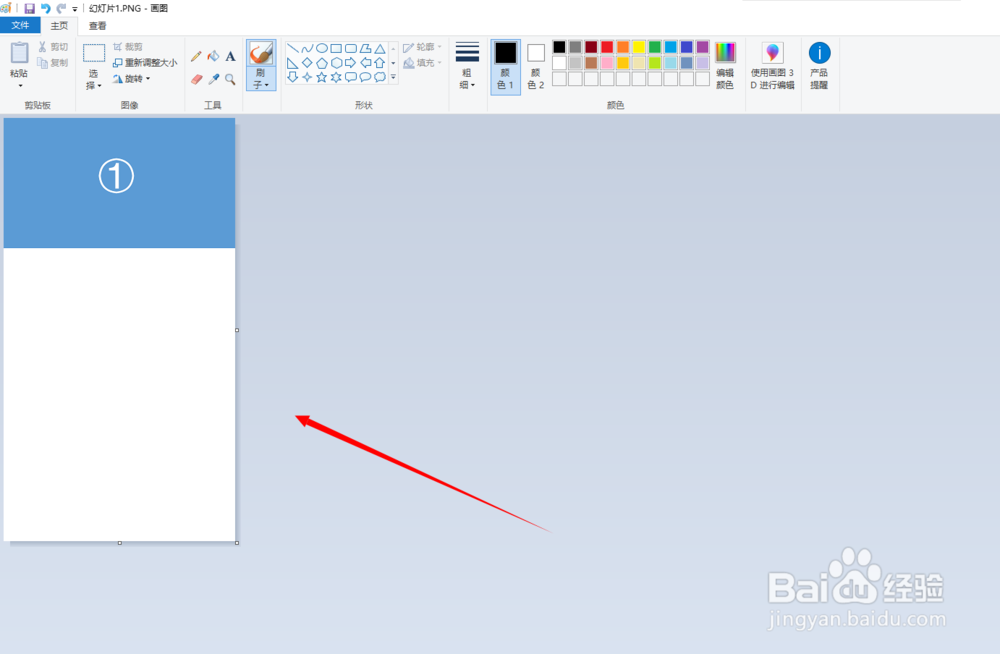Select the Text tool (A icon)

[x=231, y=57]
